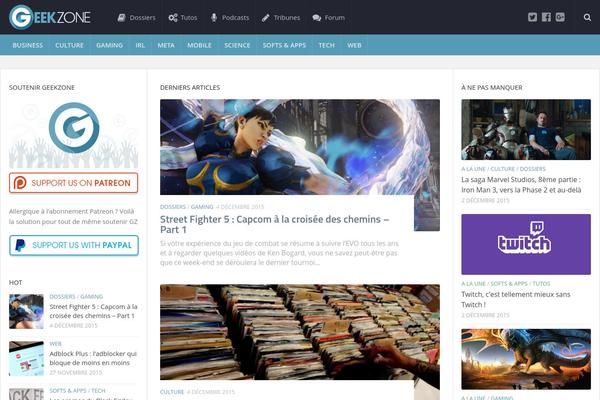Select the IRL category

[140, 45]
